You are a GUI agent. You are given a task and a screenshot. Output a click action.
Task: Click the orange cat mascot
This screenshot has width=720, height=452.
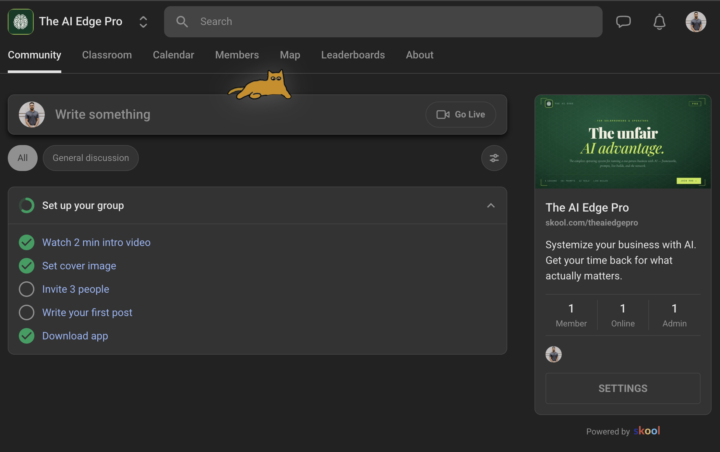tap(260, 85)
